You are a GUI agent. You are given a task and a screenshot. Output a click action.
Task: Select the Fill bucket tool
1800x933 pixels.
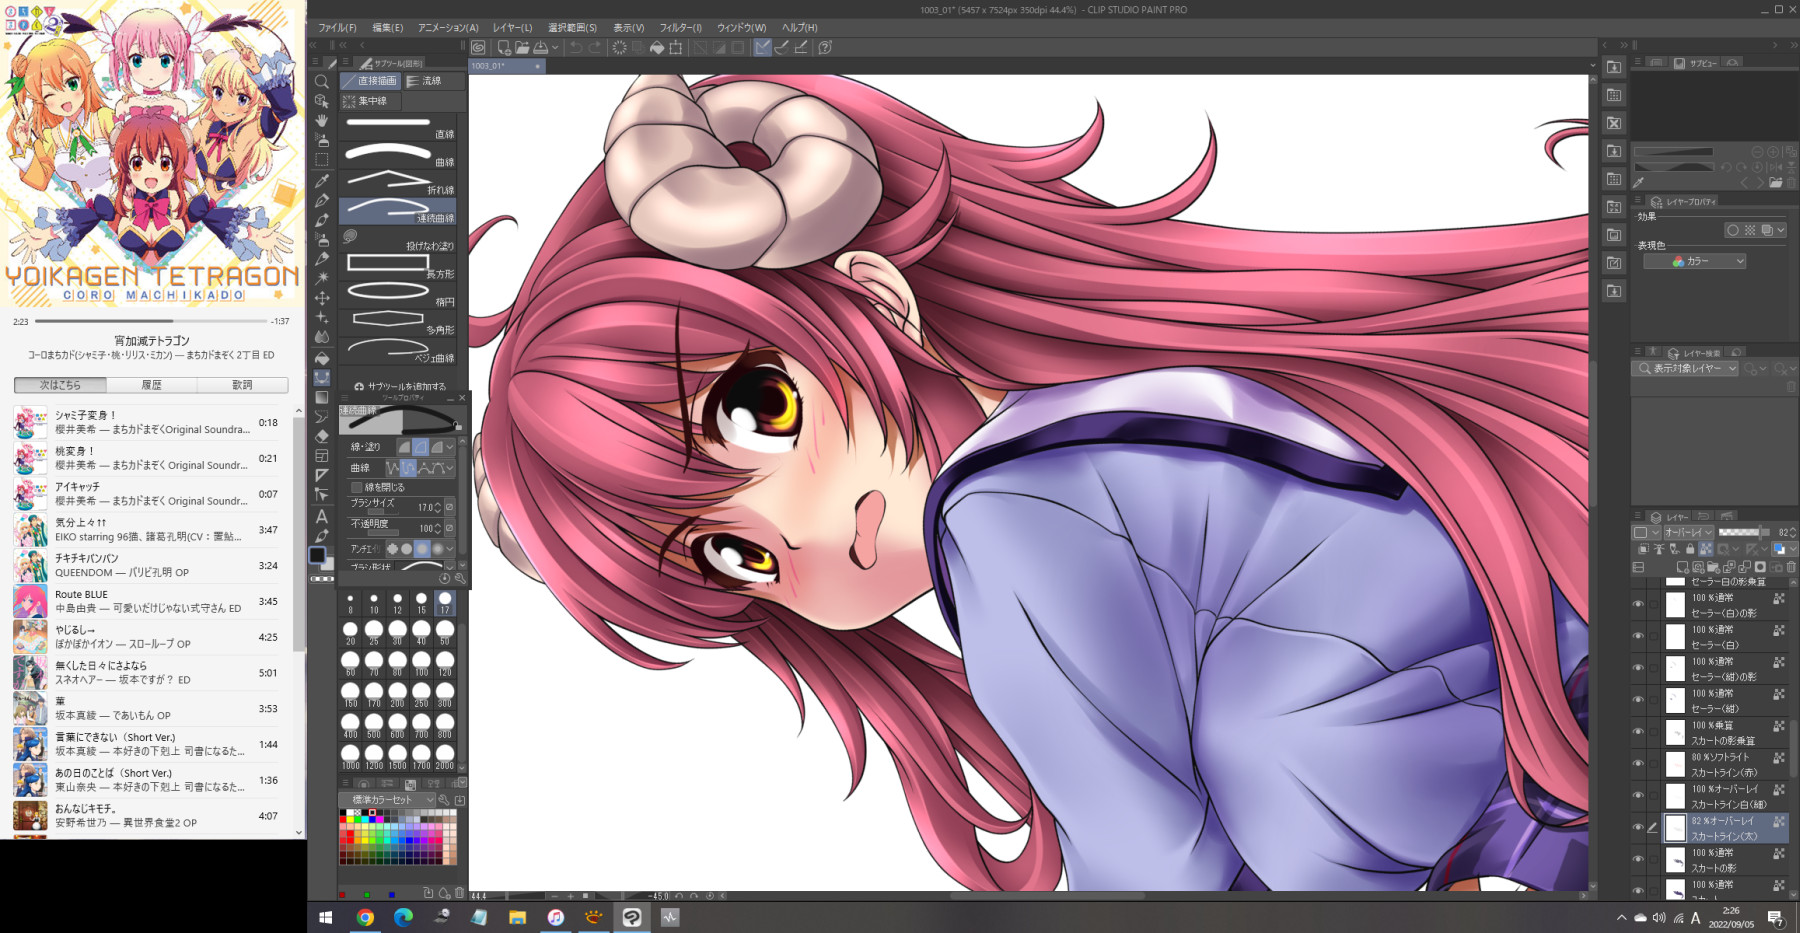[322, 358]
